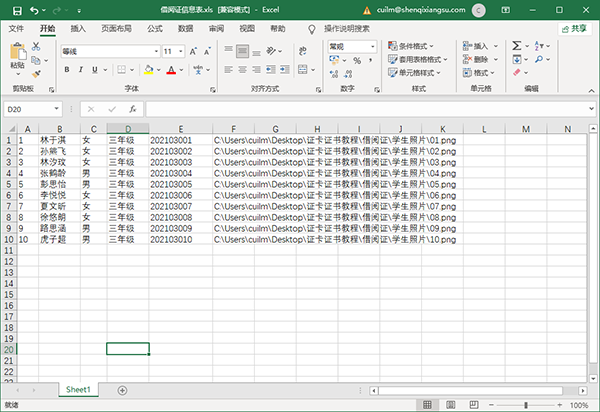Click the Tell me search box
Screen dimensions: 600x412
tap(347, 29)
